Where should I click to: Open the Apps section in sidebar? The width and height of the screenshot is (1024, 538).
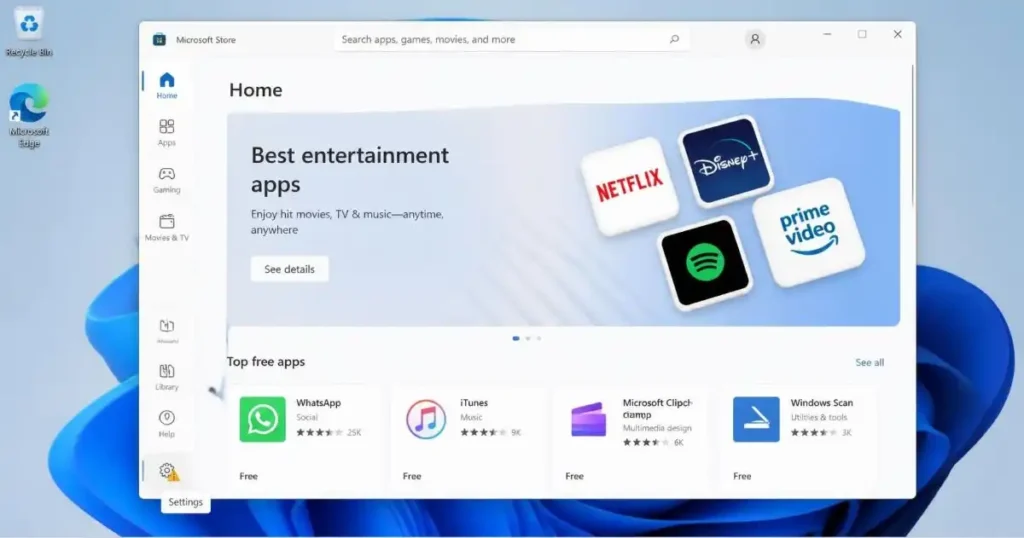tap(167, 132)
